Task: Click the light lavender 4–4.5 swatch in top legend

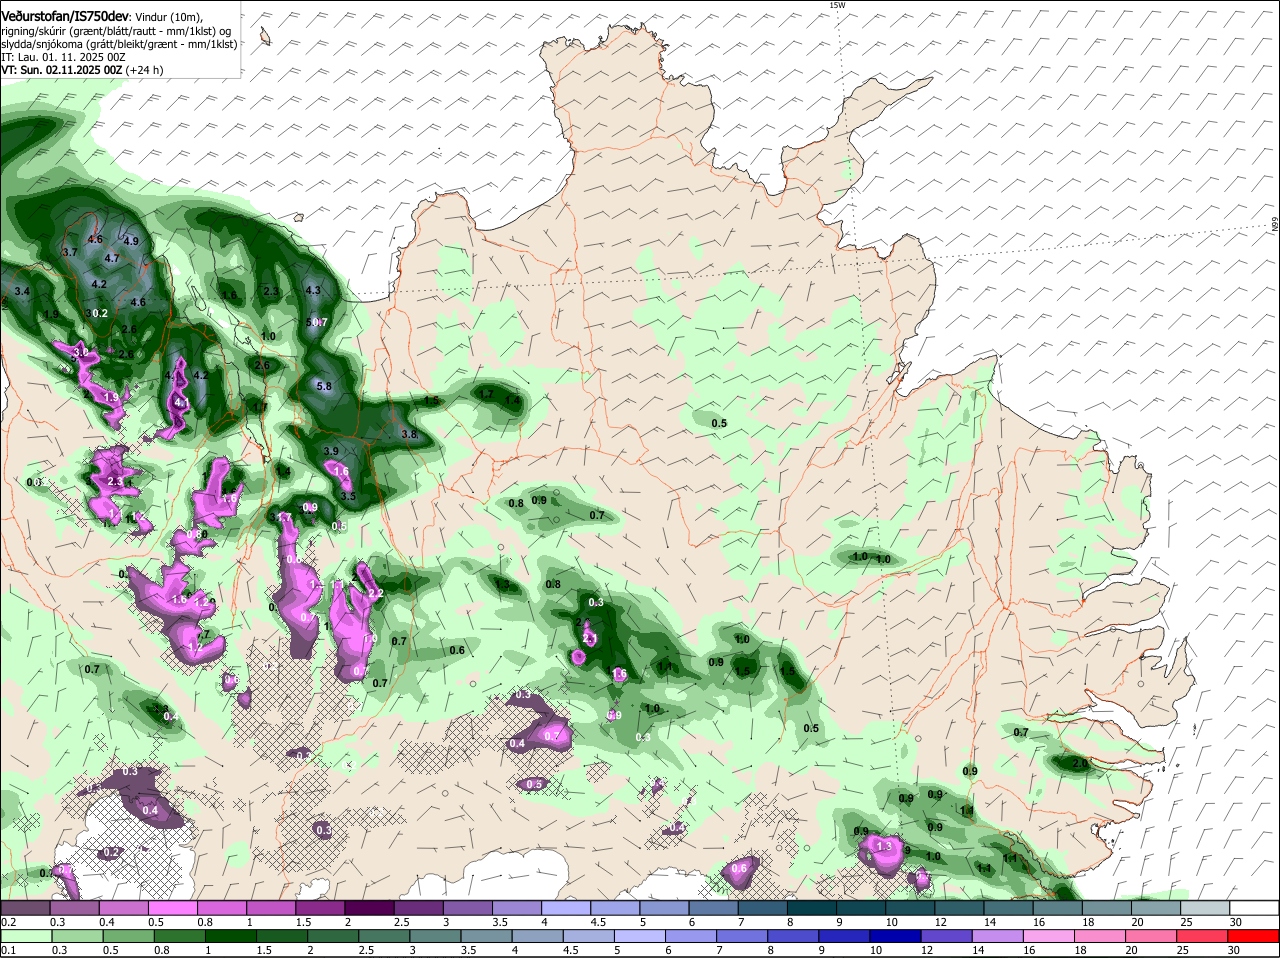Action: (566, 907)
